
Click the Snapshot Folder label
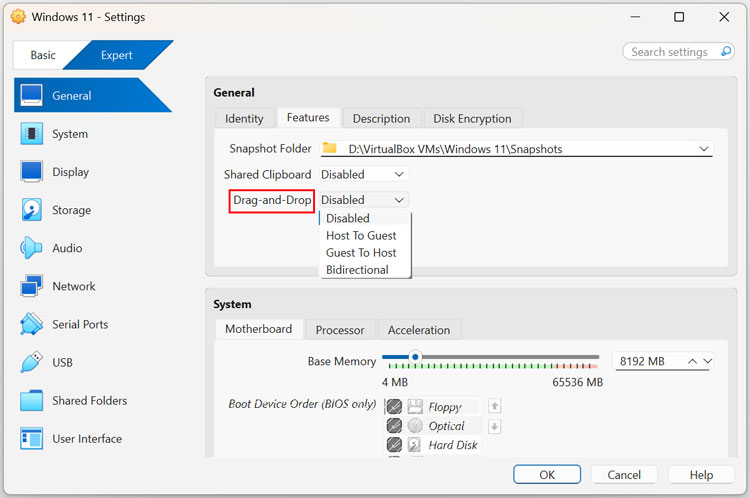point(270,149)
